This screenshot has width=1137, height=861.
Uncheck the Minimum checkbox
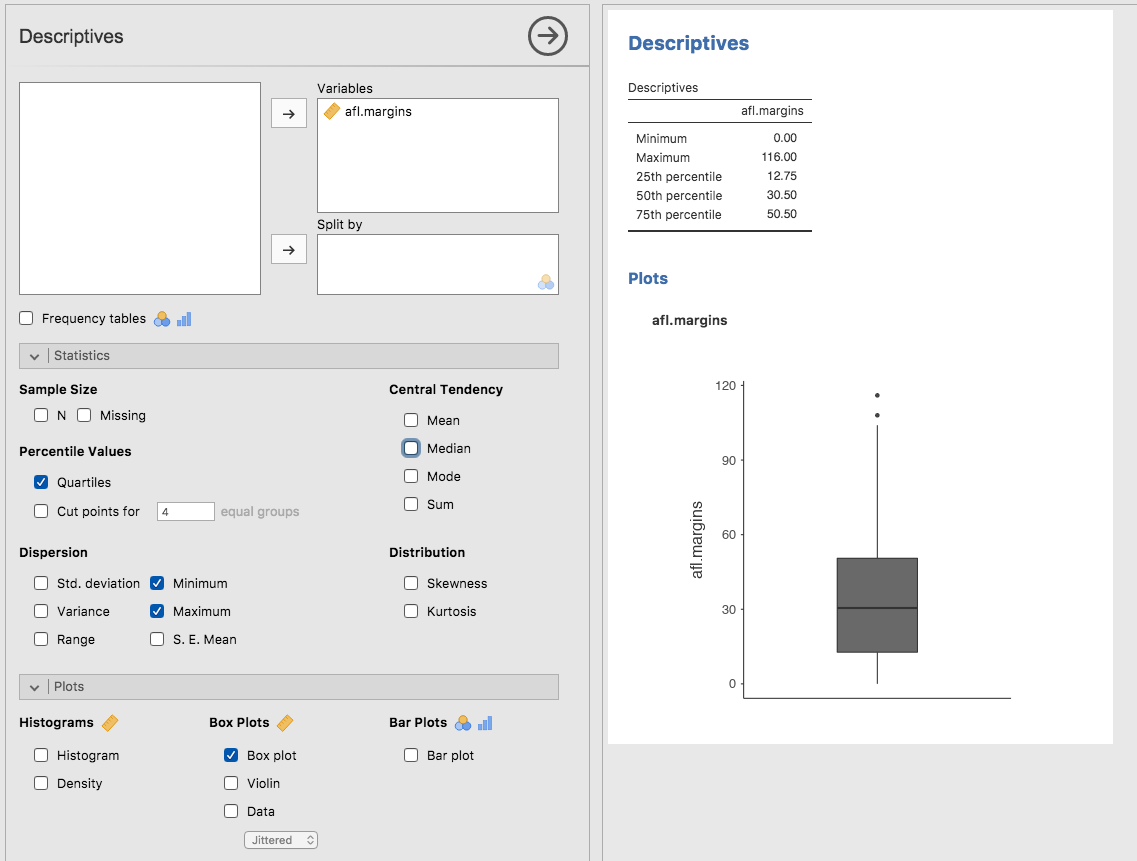[157, 582]
